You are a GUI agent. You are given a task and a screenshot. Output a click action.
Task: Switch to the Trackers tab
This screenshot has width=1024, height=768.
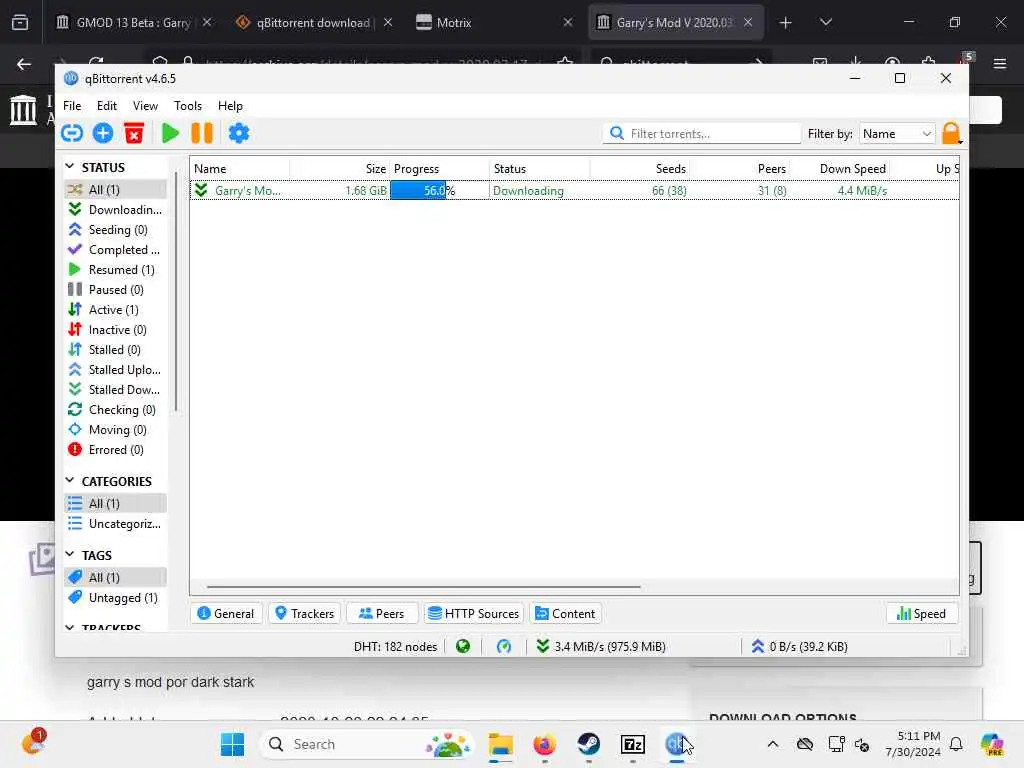[x=305, y=614]
